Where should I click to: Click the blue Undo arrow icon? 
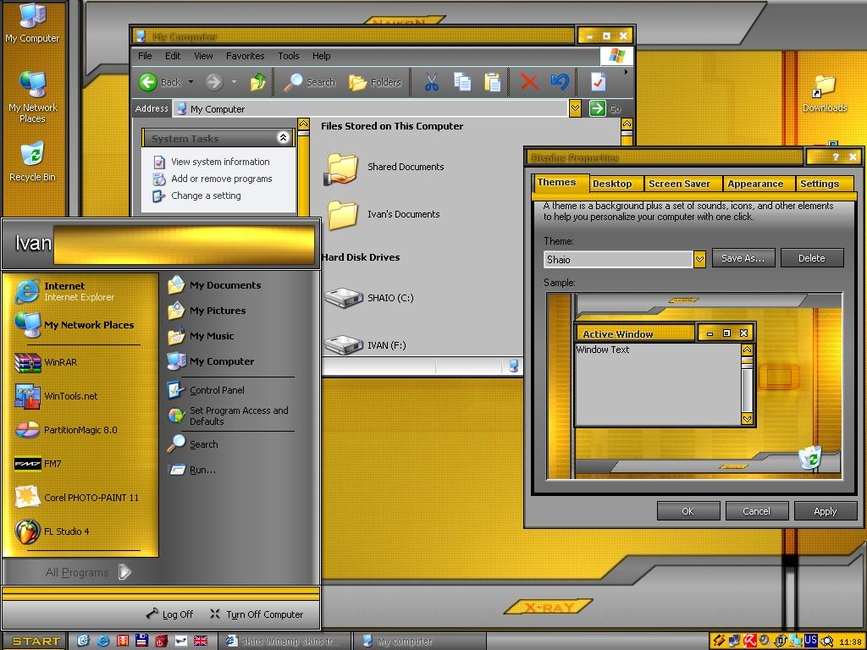560,82
